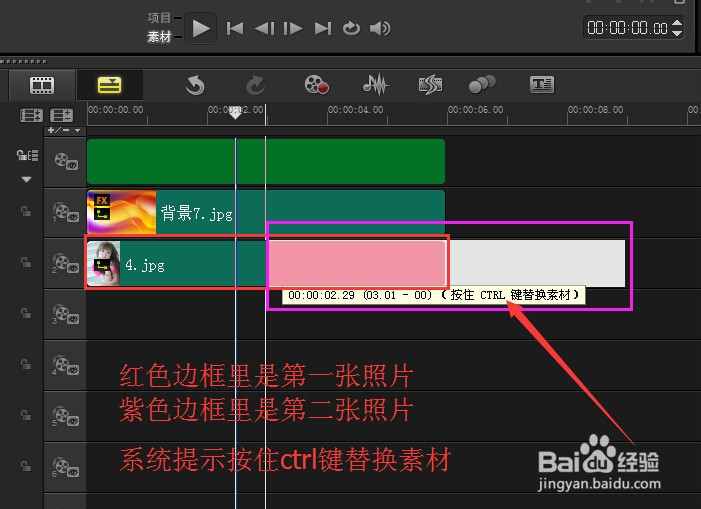Image resolution: width=701 pixels, height=509 pixels.
Task: Increase timecode with the up stepper arrow
Action: pyautogui.click(x=677, y=22)
